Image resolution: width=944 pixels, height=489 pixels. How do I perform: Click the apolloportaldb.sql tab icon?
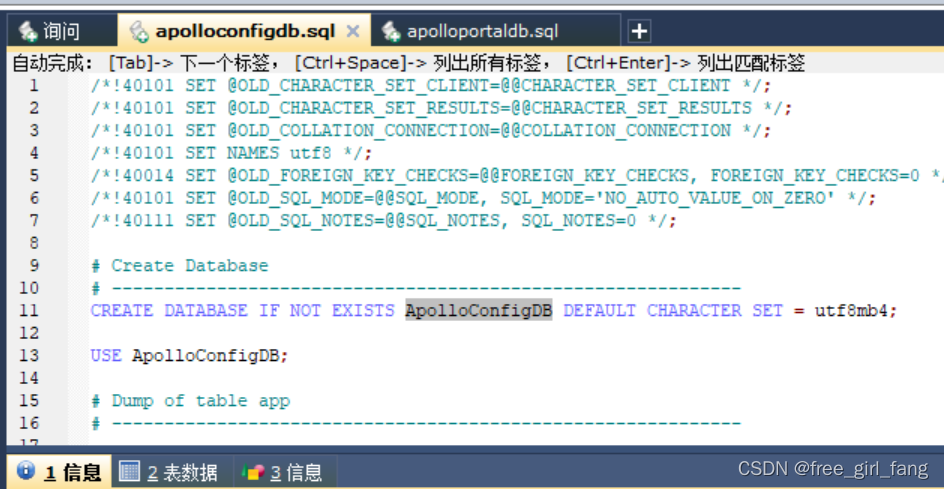[x=391, y=31]
